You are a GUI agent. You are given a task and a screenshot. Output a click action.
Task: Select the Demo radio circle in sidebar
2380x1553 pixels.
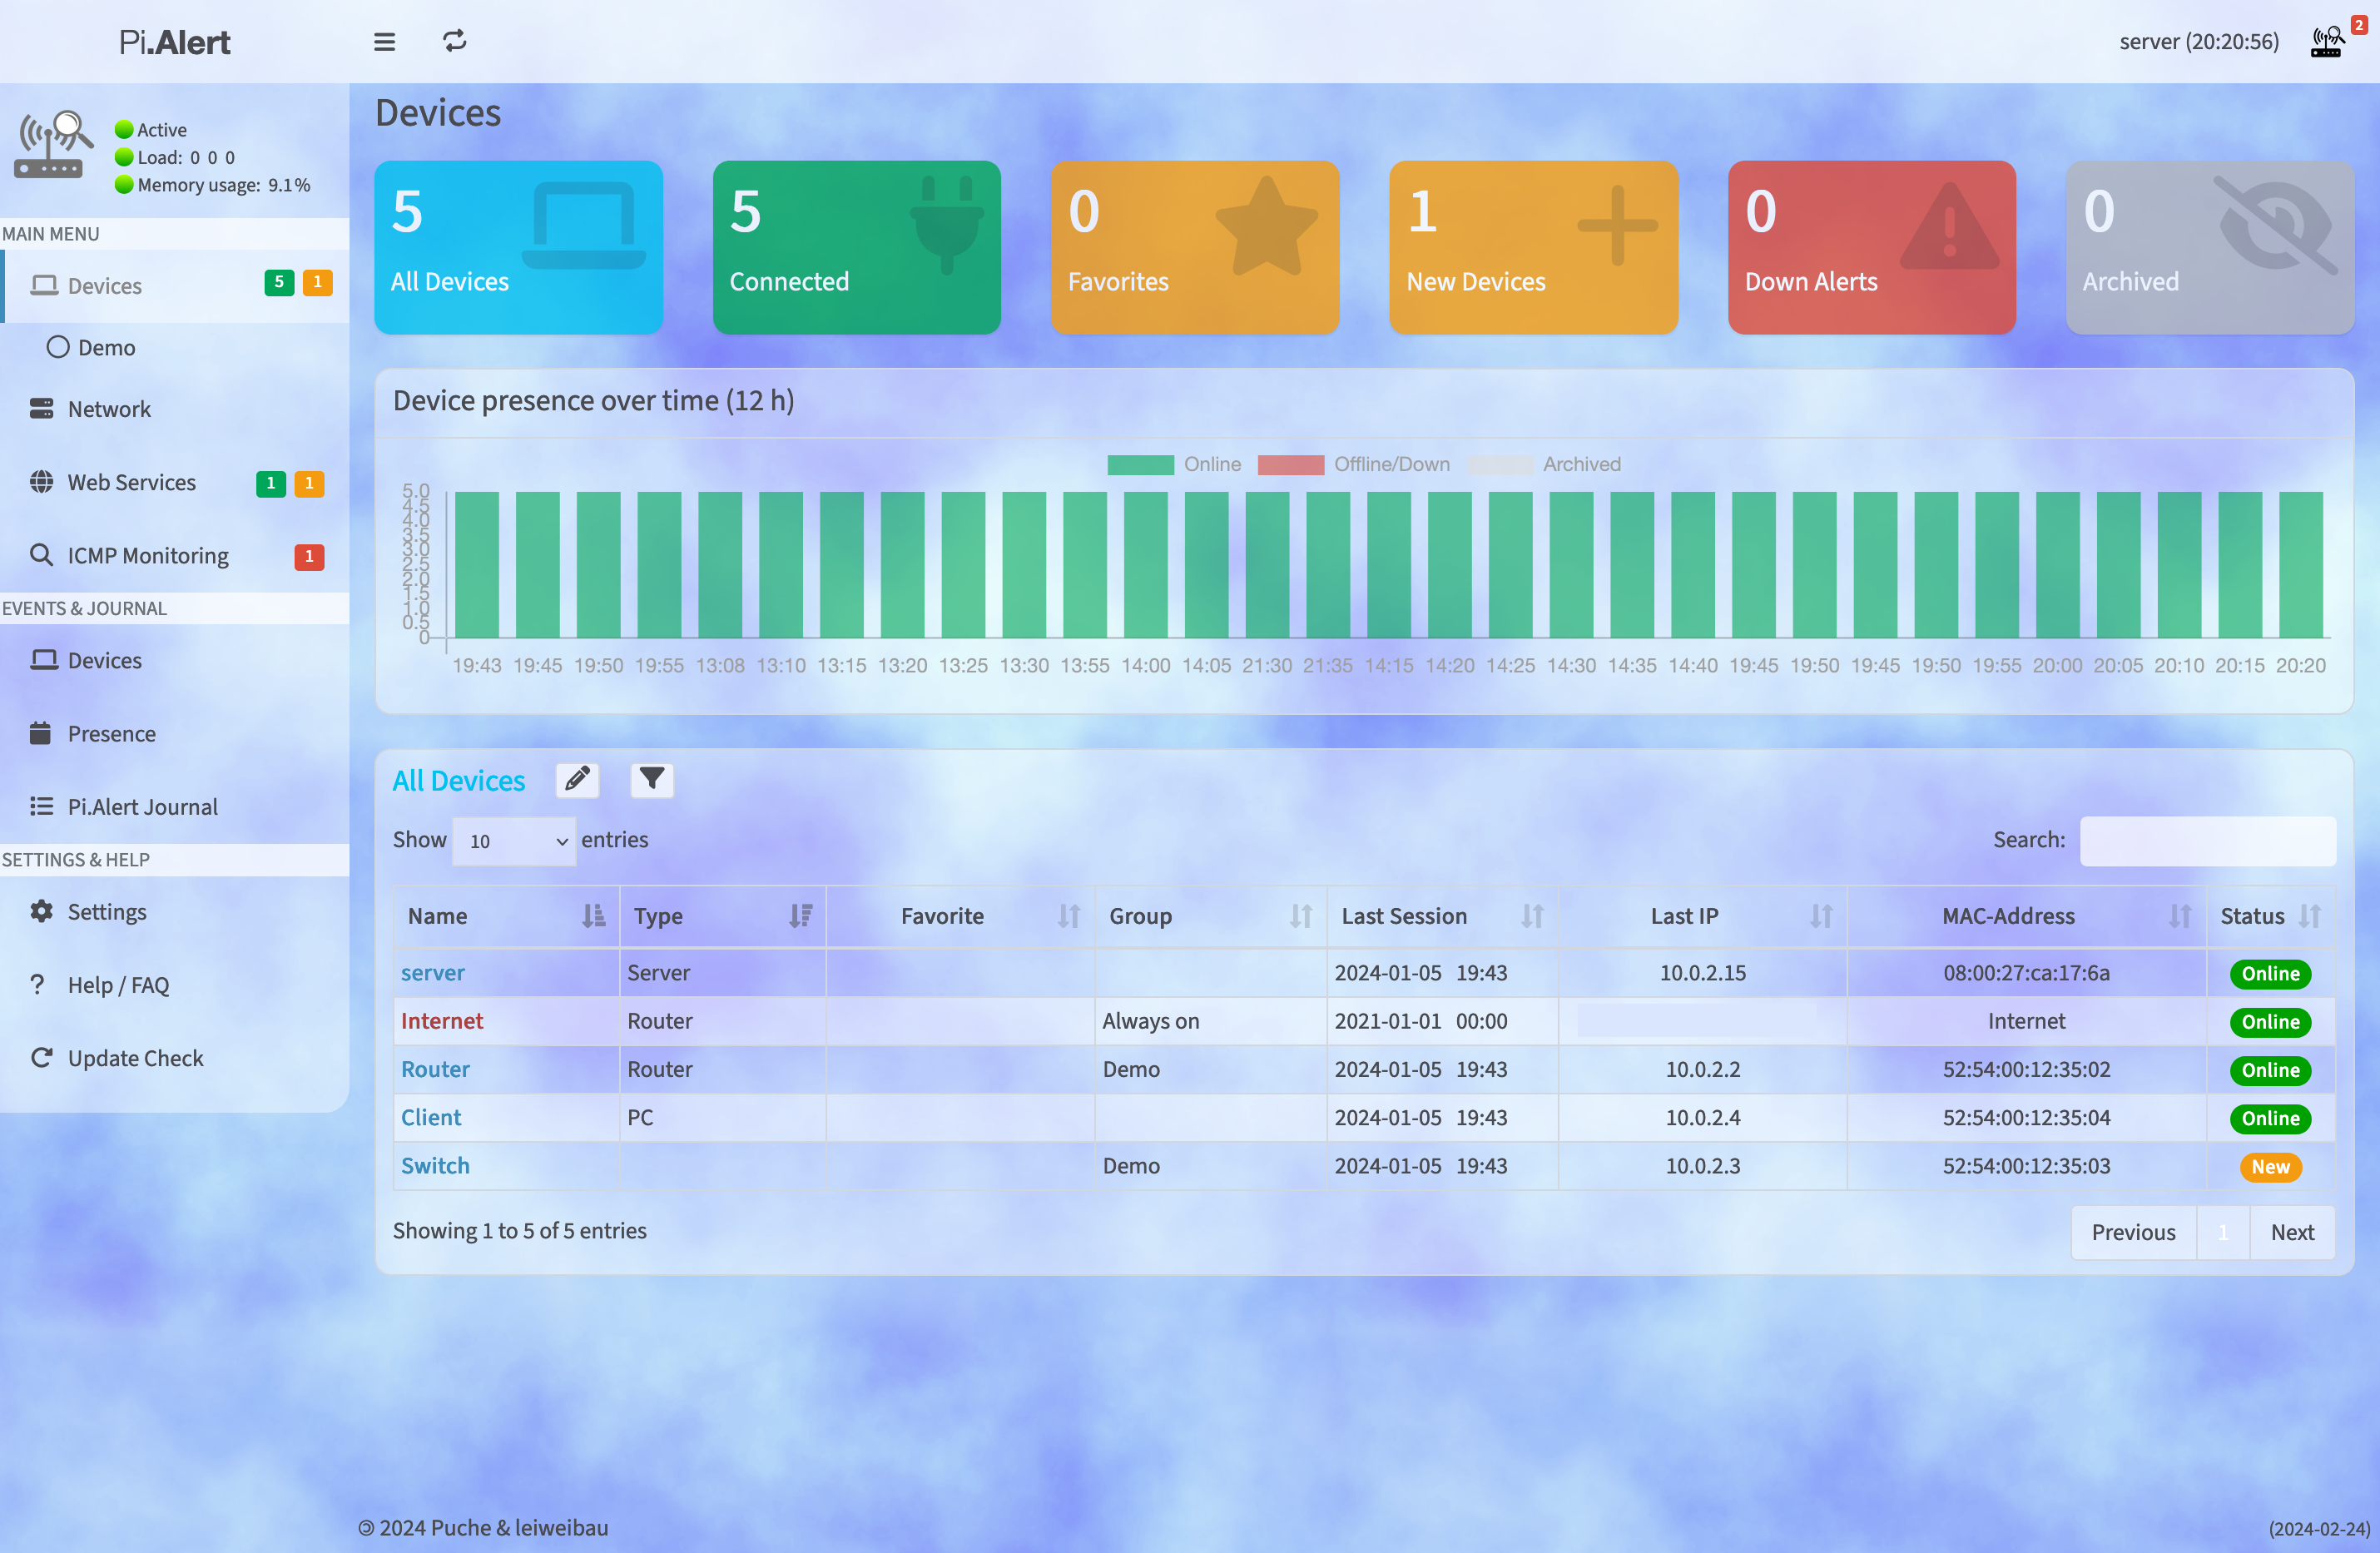[x=58, y=347]
